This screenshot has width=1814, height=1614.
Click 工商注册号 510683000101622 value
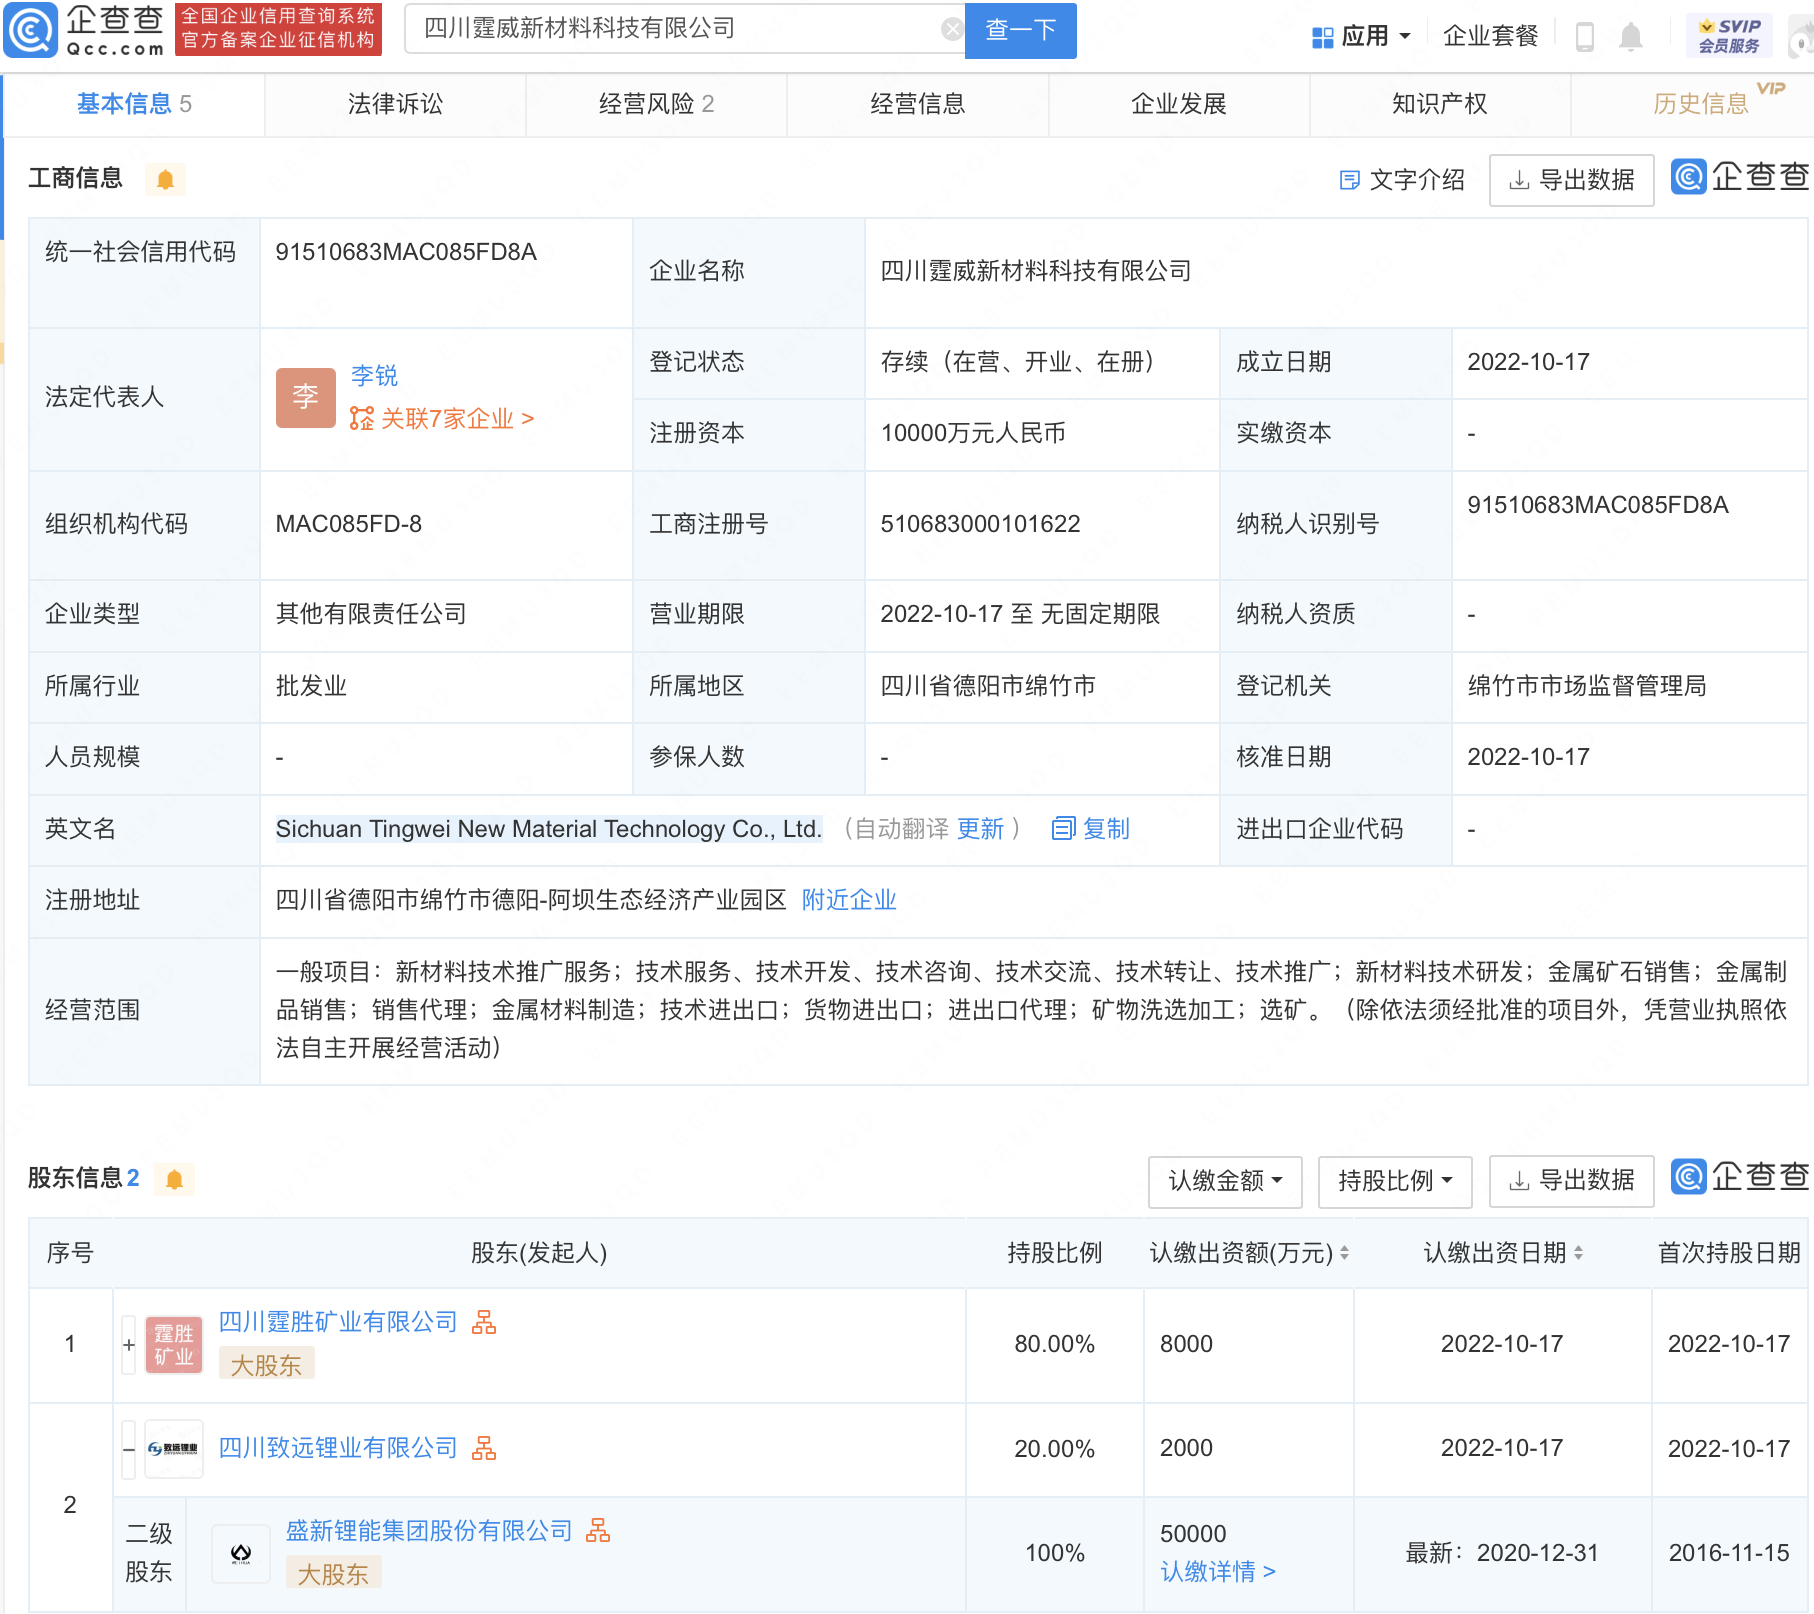[980, 524]
